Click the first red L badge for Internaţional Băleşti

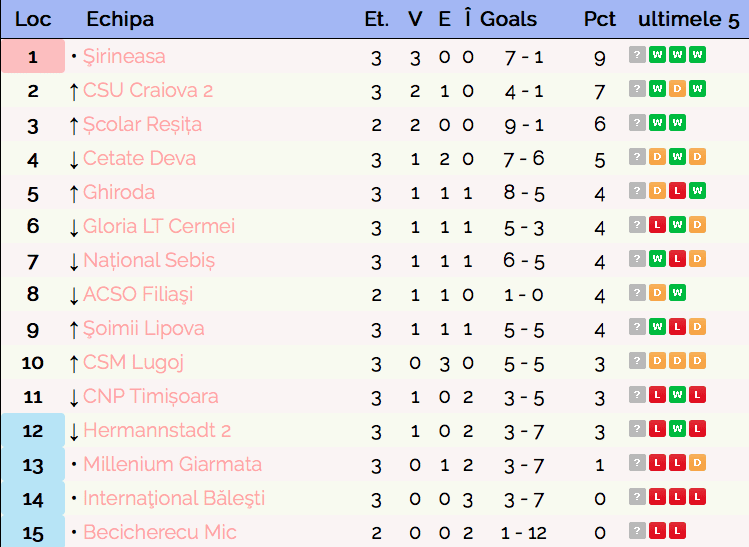[657, 497]
